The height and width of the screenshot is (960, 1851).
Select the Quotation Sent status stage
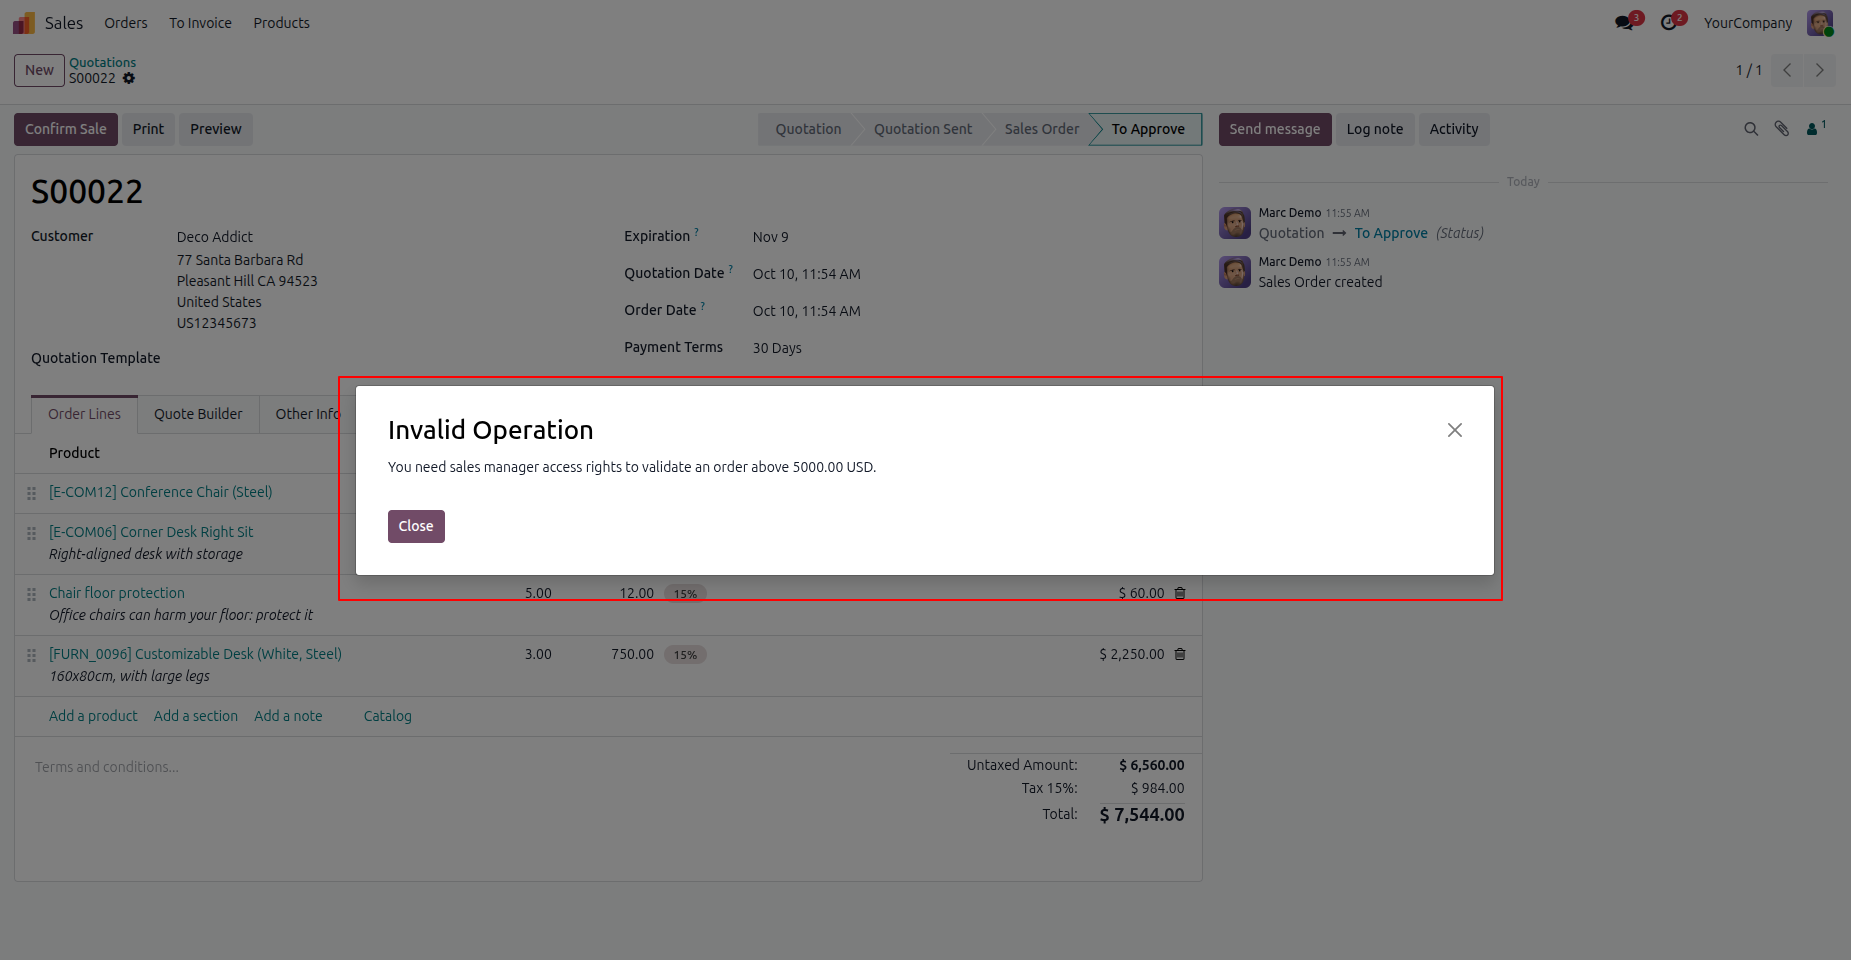(x=923, y=129)
